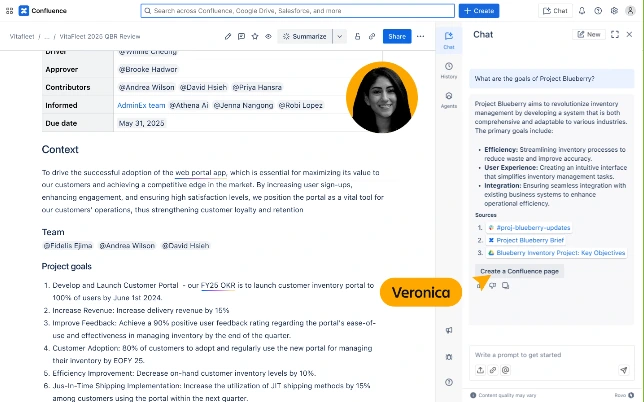This screenshot has width=644, height=402.
Task: Click the AdminEx team link
Action: (141, 106)
